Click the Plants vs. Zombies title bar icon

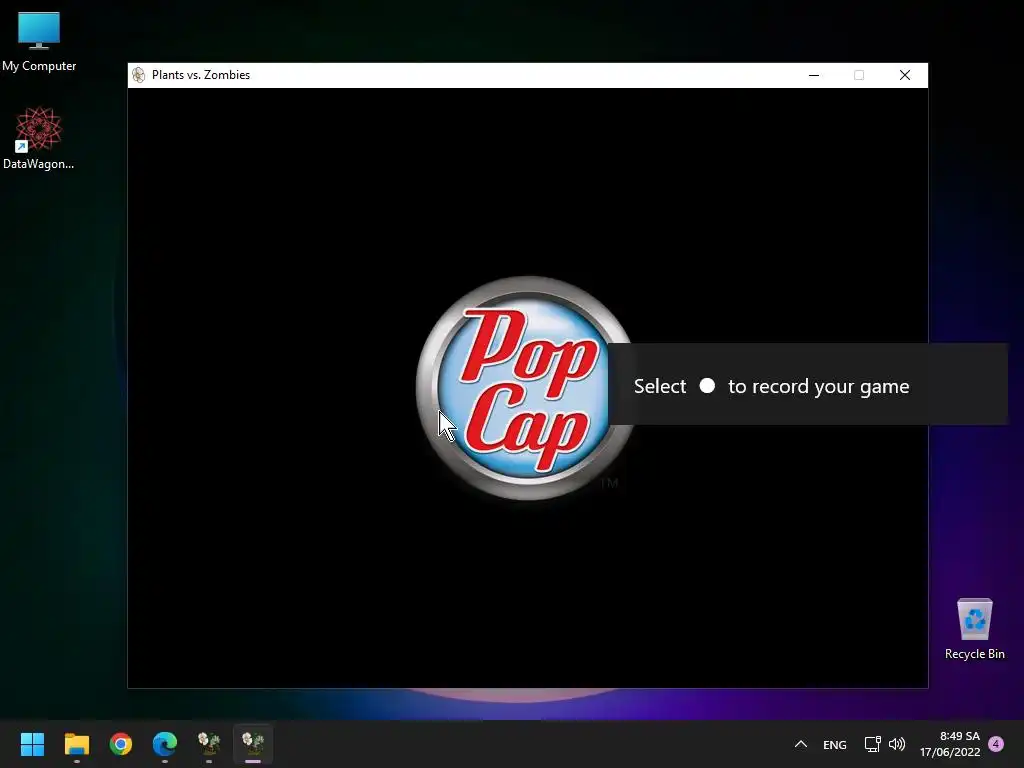click(x=138, y=75)
